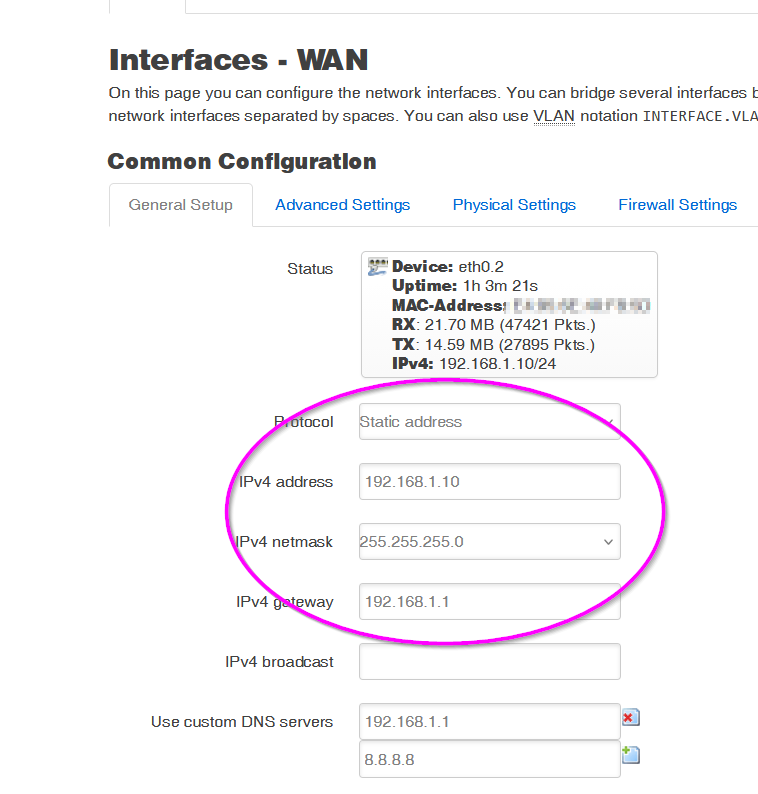This screenshot has width=758, height=794.
Task: Click the Common Configuration section heading
Action: tap(242, 162)
